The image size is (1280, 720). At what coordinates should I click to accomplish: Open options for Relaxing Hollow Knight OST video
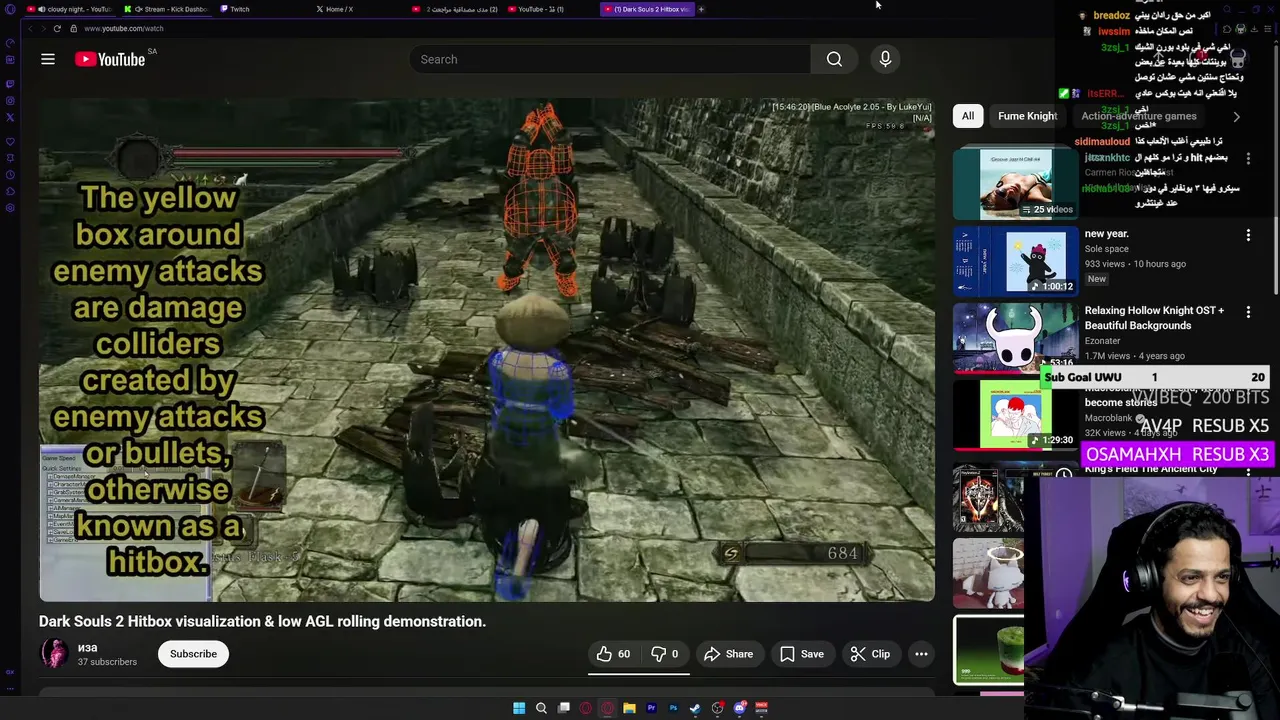pos(1248,312)
